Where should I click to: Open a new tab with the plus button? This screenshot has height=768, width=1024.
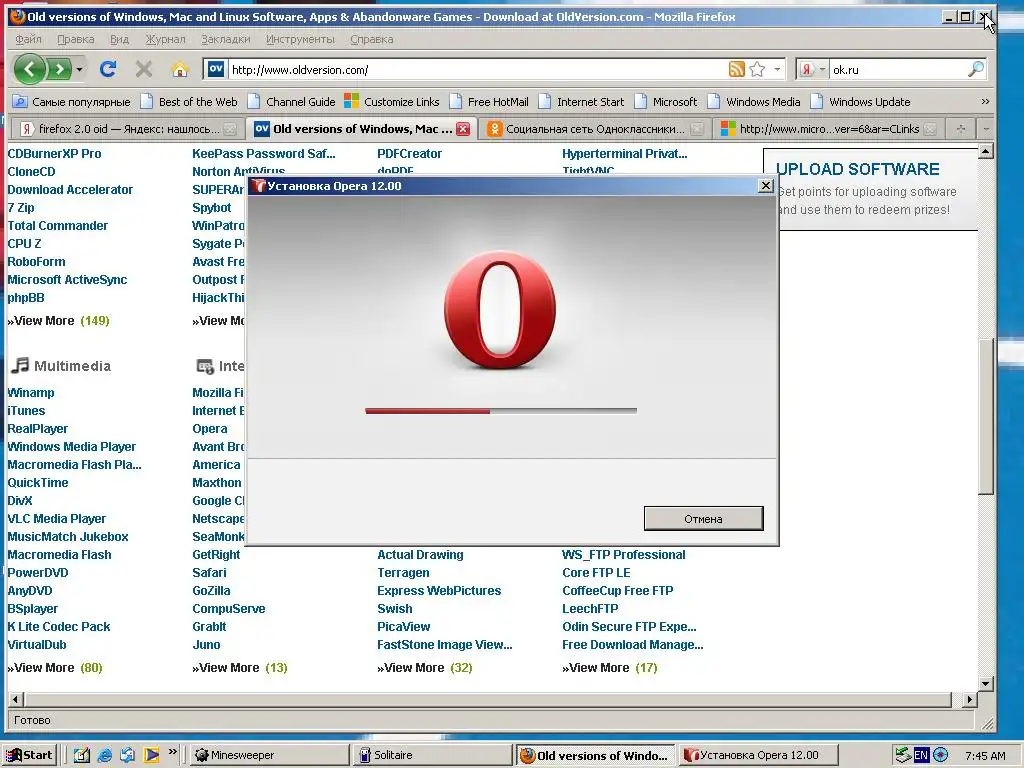coord(961,129)
